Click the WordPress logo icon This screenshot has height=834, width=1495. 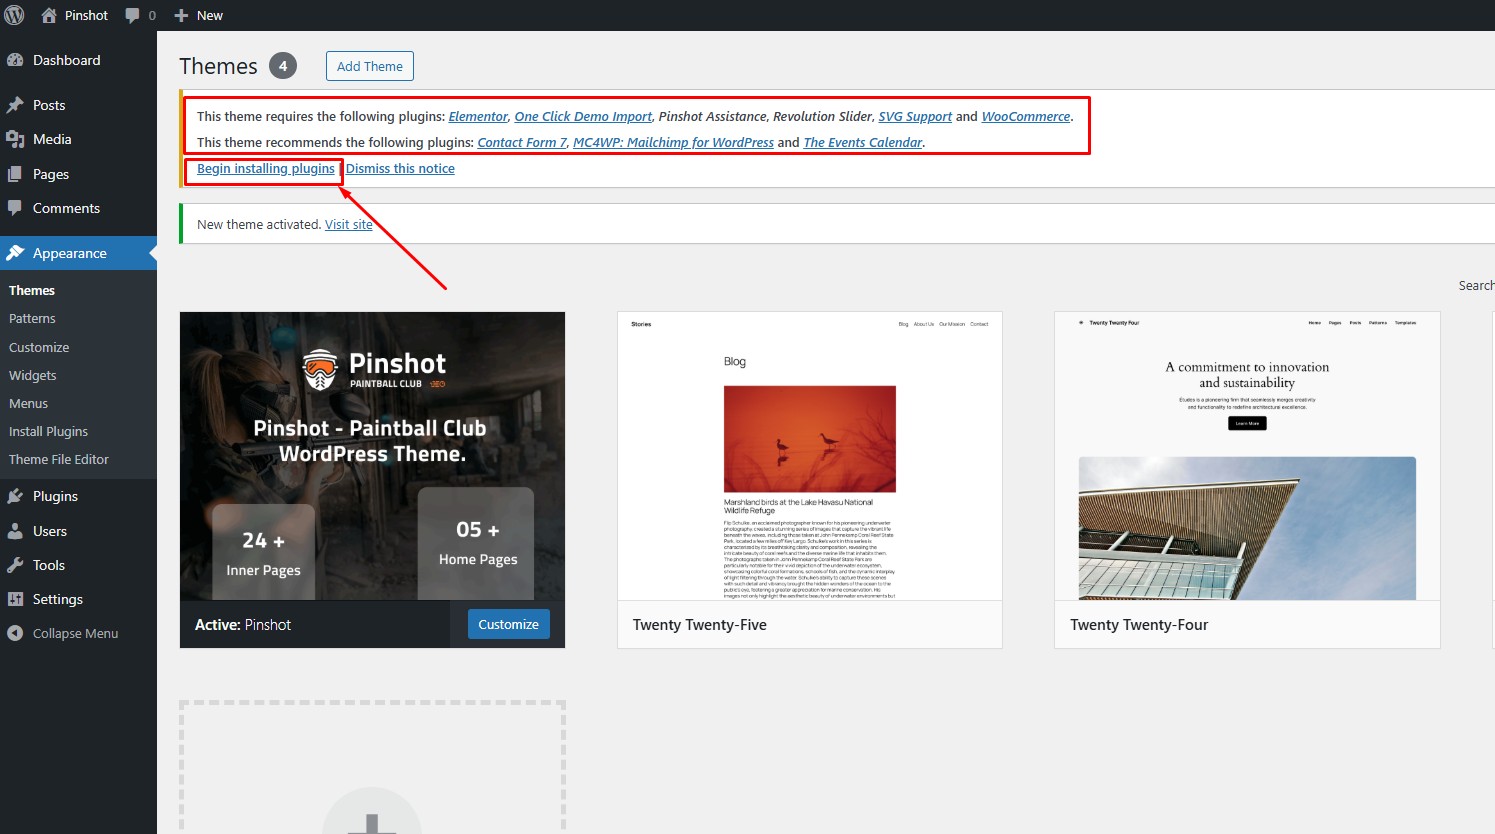pyautogui.click(x=15, y=15)
